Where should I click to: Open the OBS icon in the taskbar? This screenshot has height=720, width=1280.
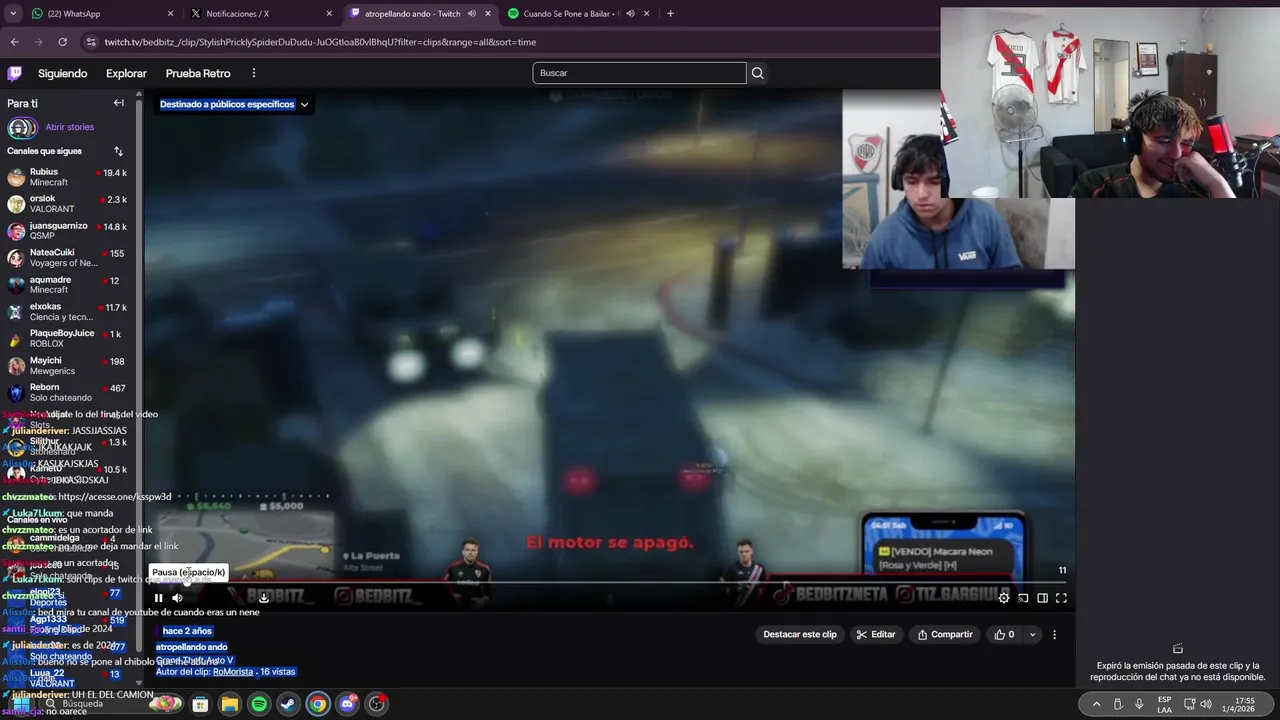coord(377,704)
